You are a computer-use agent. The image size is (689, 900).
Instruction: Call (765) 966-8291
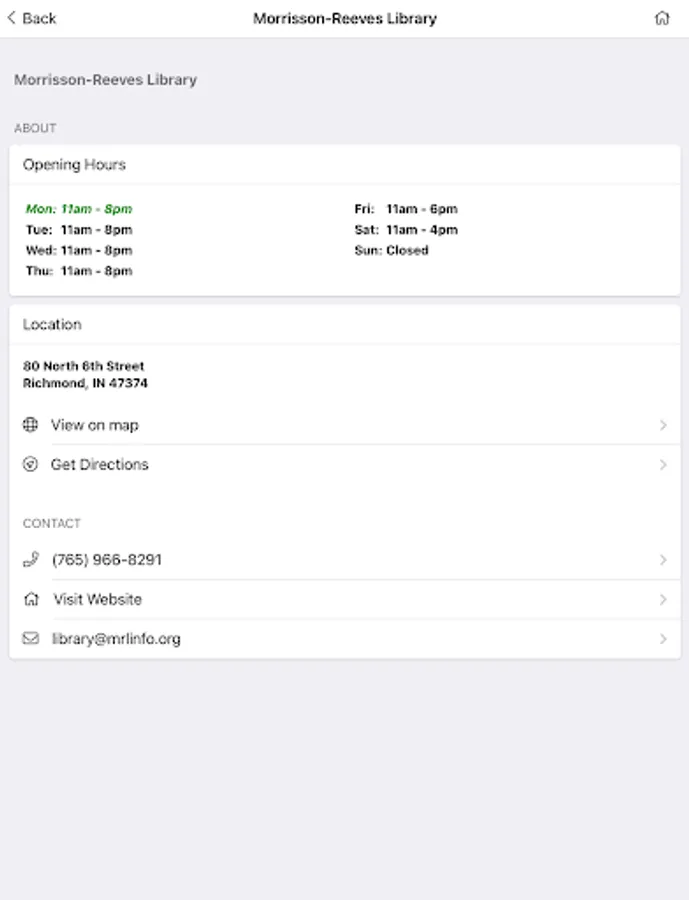point(107,560)
